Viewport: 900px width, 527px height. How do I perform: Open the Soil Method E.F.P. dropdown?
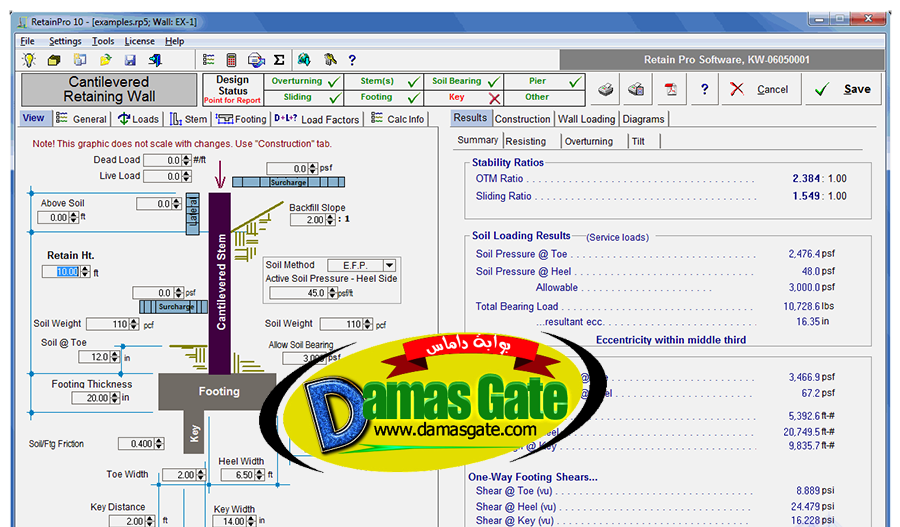pos(390,265)
